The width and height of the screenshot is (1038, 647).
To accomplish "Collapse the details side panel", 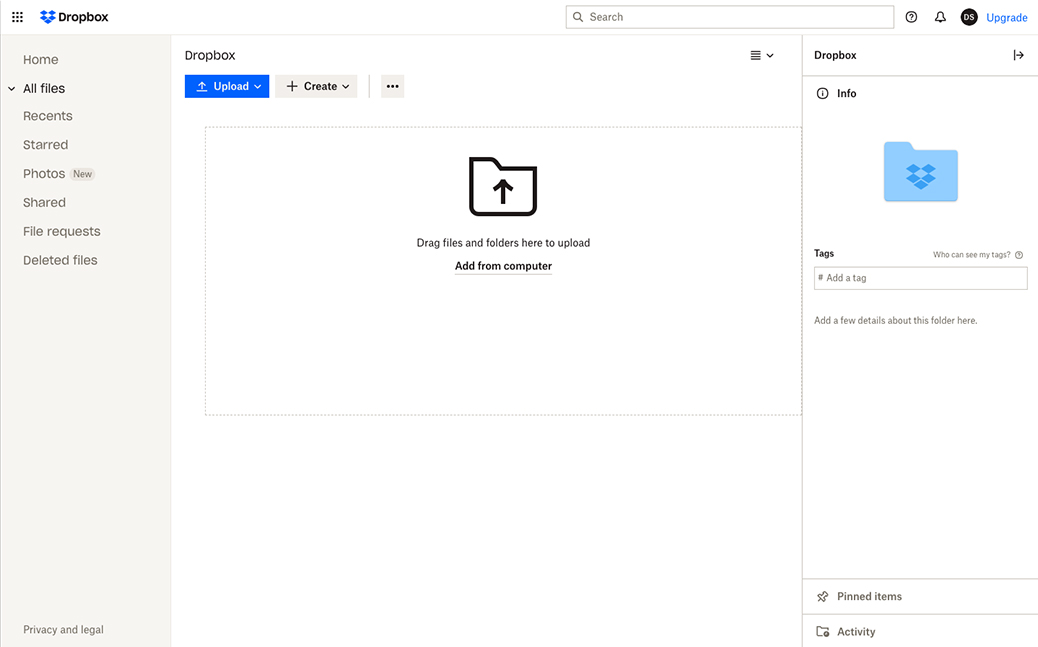I will tap(1018, 55).
